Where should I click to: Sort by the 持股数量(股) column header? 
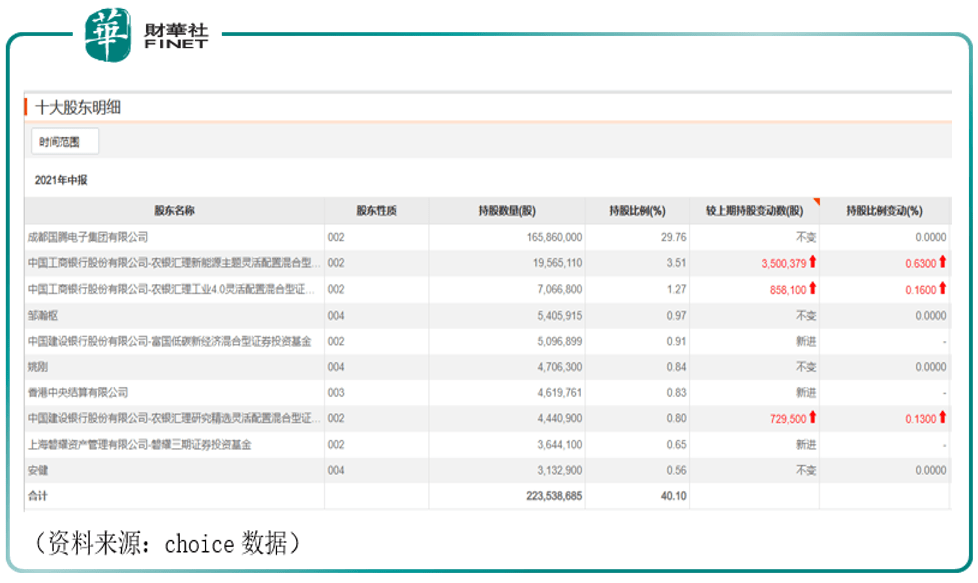507,211
